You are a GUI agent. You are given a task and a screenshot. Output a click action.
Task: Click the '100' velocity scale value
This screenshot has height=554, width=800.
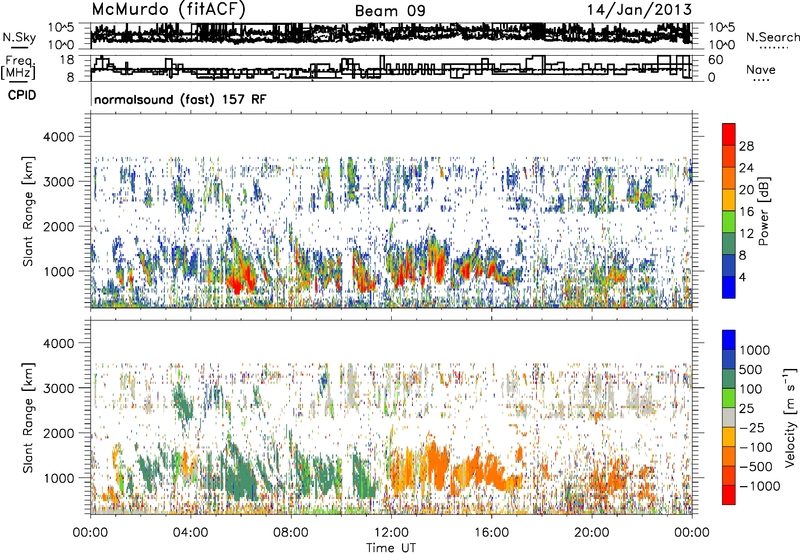751,389
